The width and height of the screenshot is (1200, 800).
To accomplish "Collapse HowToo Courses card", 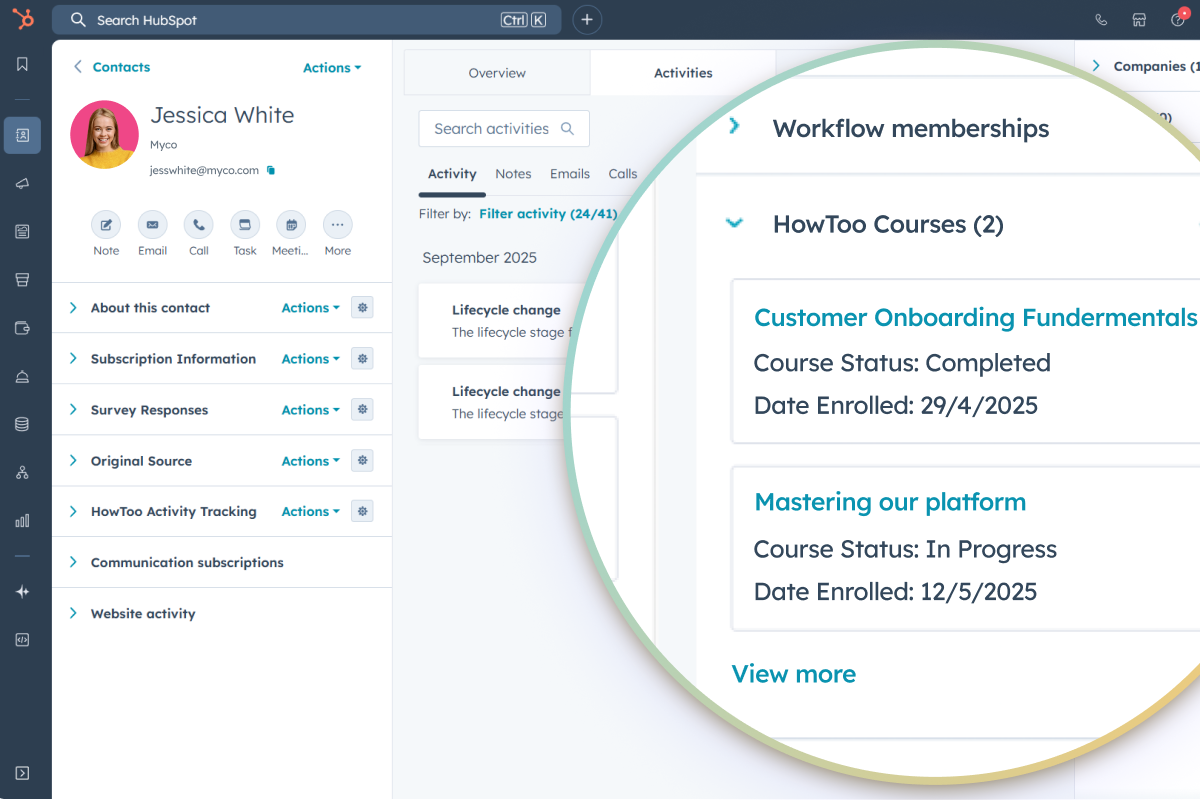I will tap(735, 223).
